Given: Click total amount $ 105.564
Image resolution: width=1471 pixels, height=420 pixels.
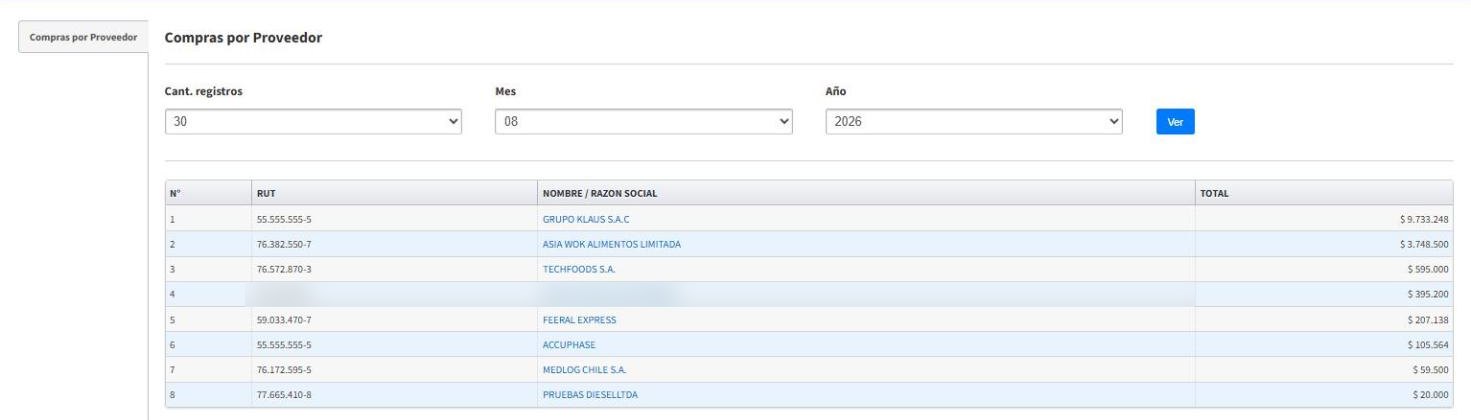Looking at the screenshot, I should point(1427,345).
